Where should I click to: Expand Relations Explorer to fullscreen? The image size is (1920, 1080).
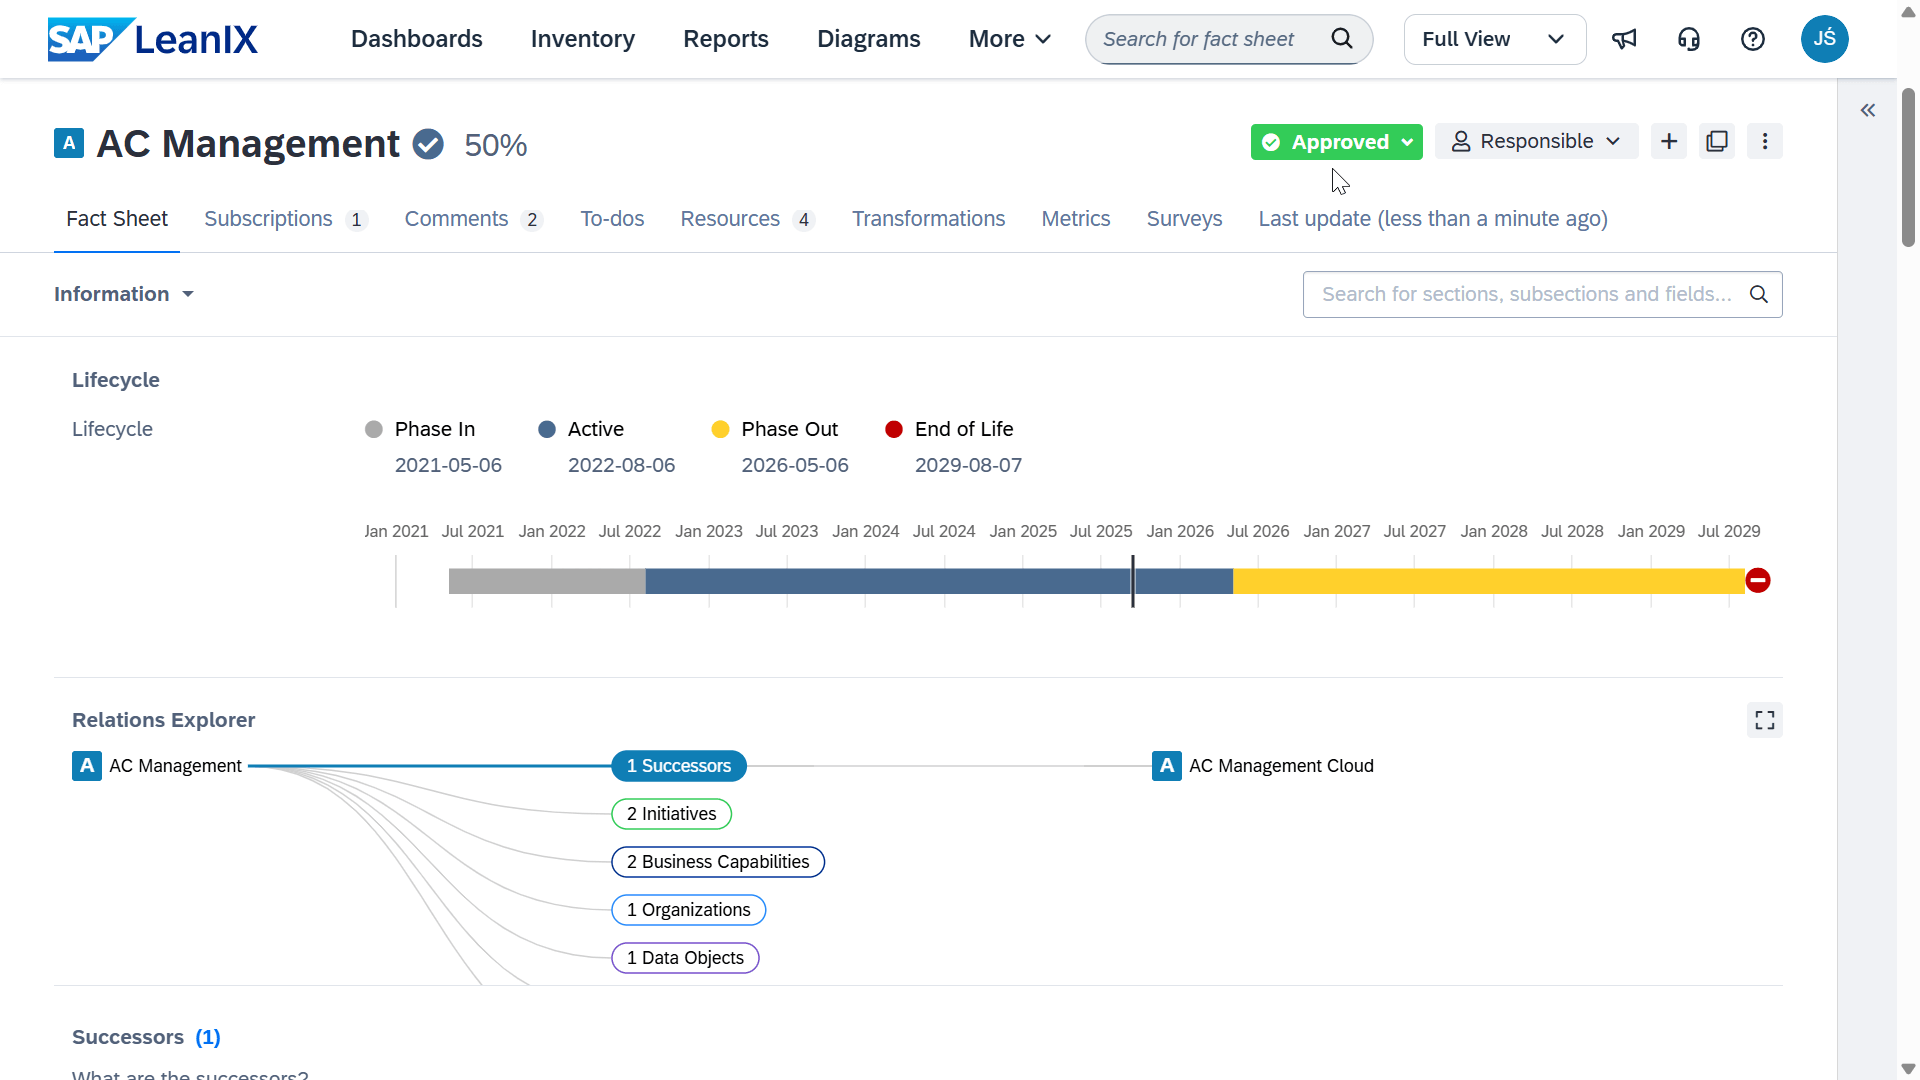(1765, 720)
